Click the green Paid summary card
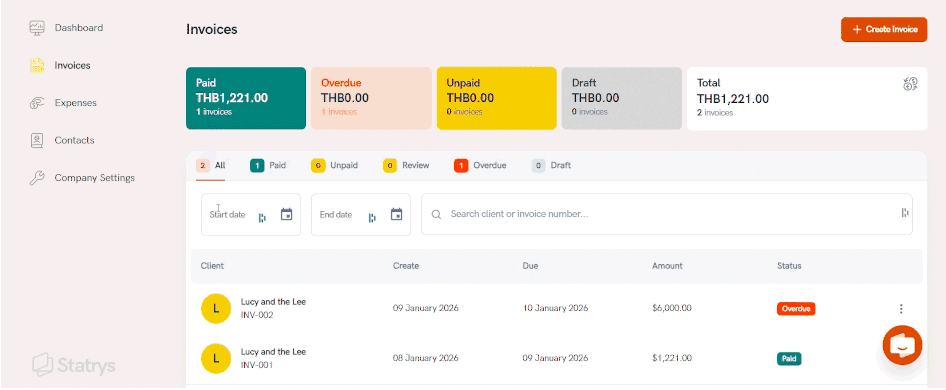946x390 pixels. coord(246,98)
